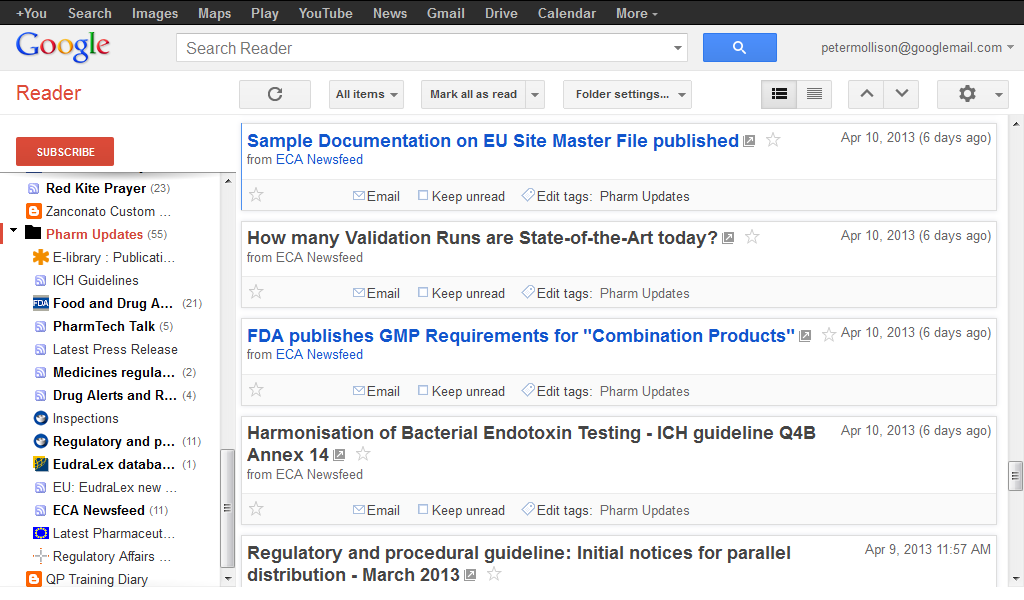Click the Google logo
The width and height of the screenshot is (1024, 600).
63,46
